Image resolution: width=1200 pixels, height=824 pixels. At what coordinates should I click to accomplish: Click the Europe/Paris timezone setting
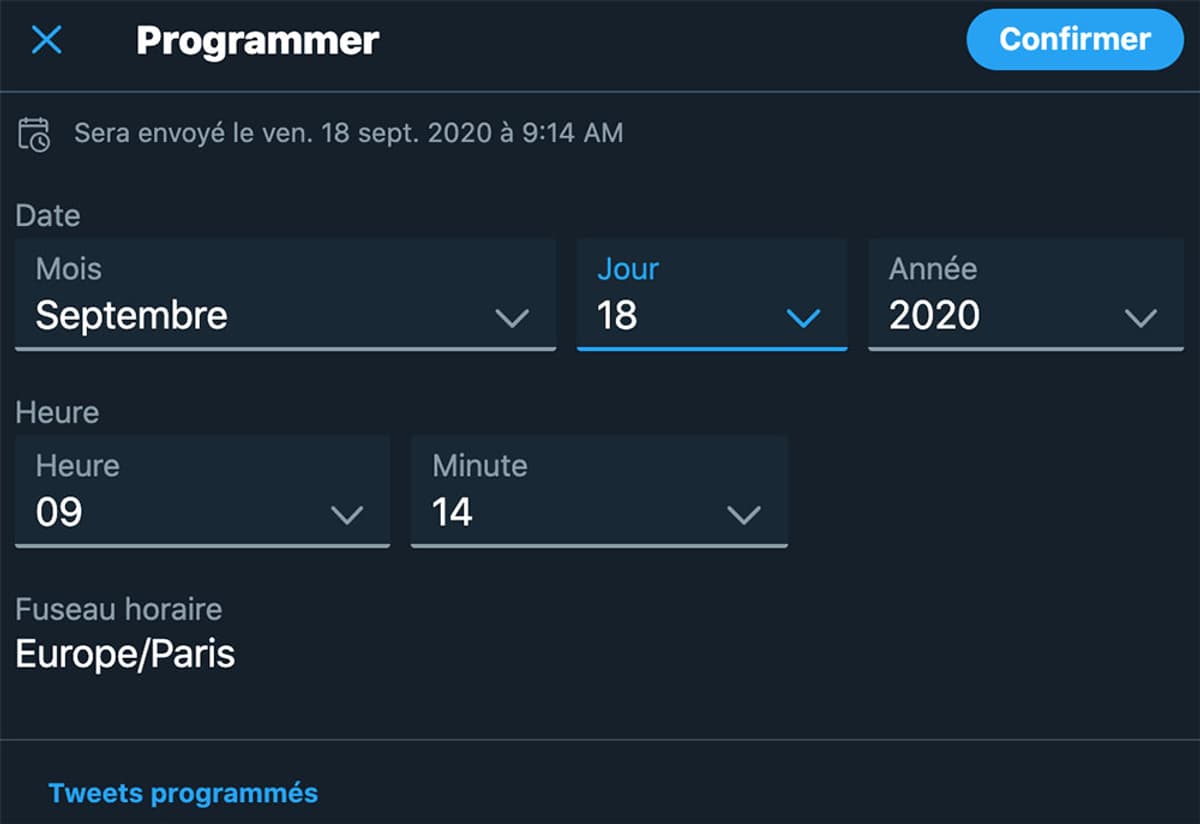pyautogui.click(x=124, y=655)
